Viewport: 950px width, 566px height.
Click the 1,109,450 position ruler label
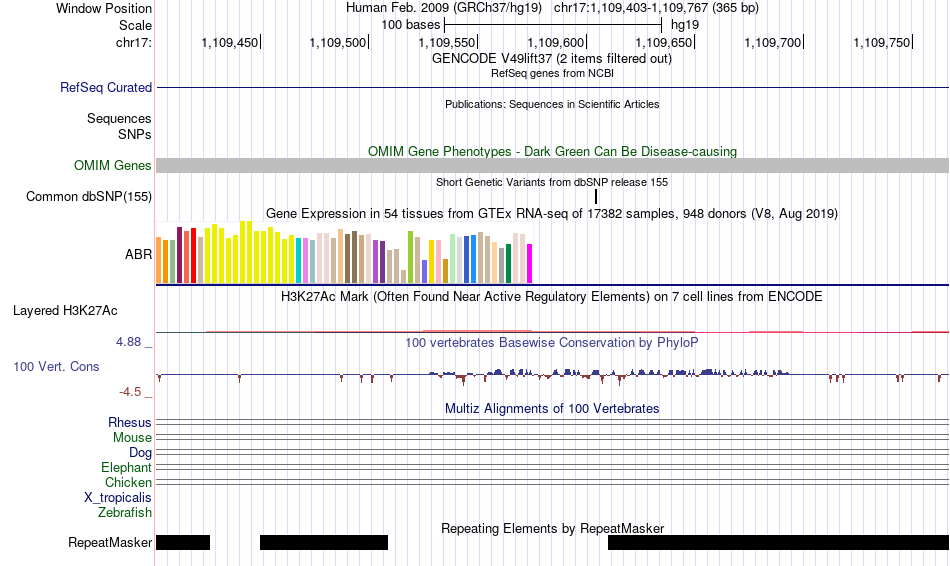click(230, 42)
